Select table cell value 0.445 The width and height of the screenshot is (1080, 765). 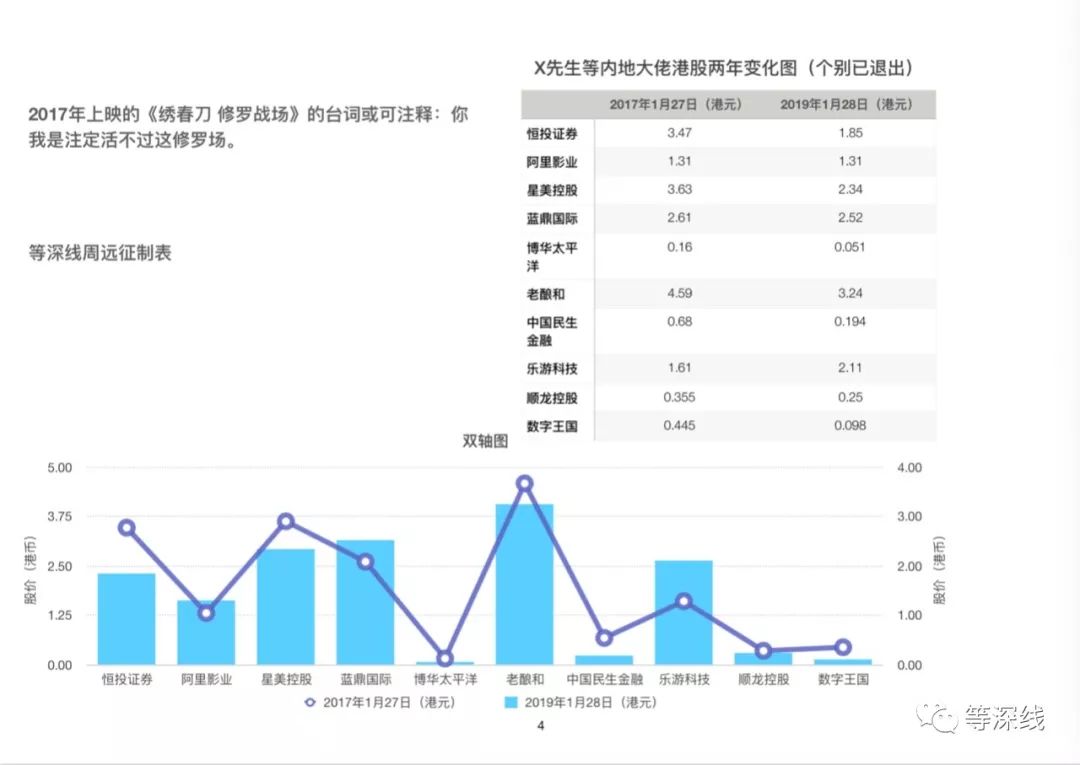point(679,426)
